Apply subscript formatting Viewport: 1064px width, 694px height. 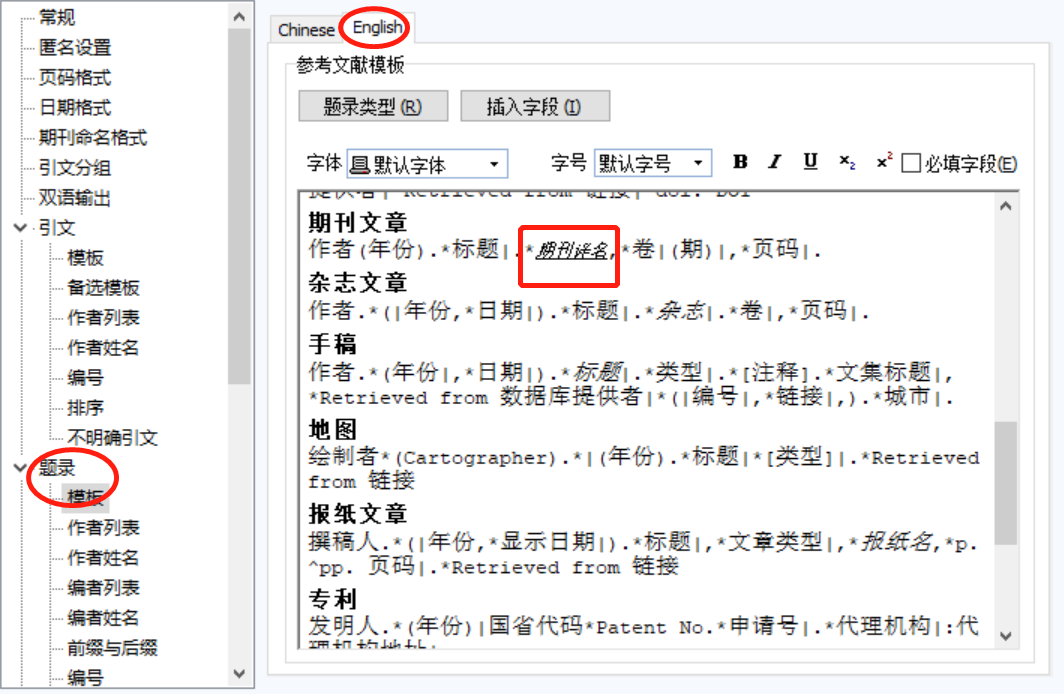[846, 163]
